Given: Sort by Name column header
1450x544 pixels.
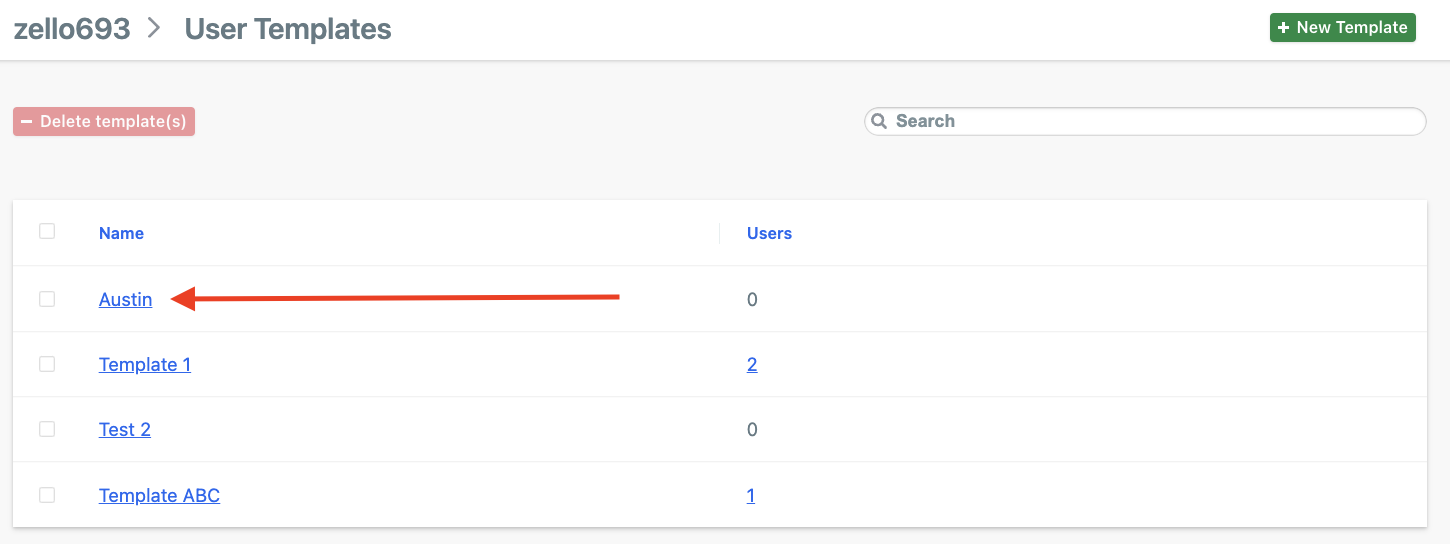Looking at the screenshot, I should point(121,233).
